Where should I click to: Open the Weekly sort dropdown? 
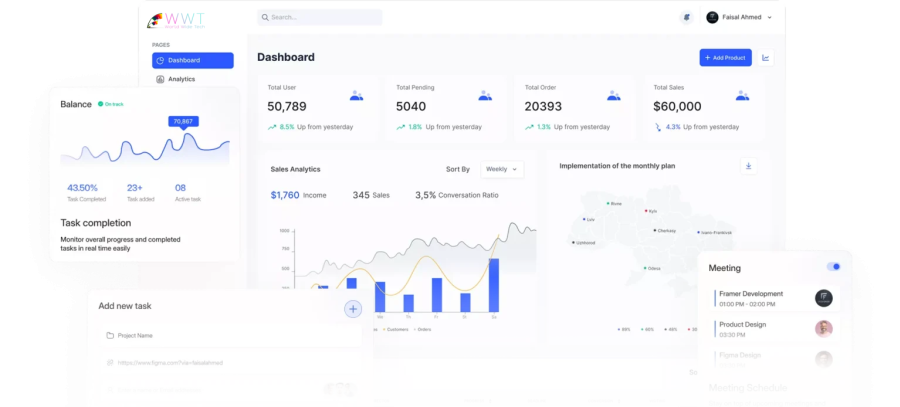(x=502, y=169)
